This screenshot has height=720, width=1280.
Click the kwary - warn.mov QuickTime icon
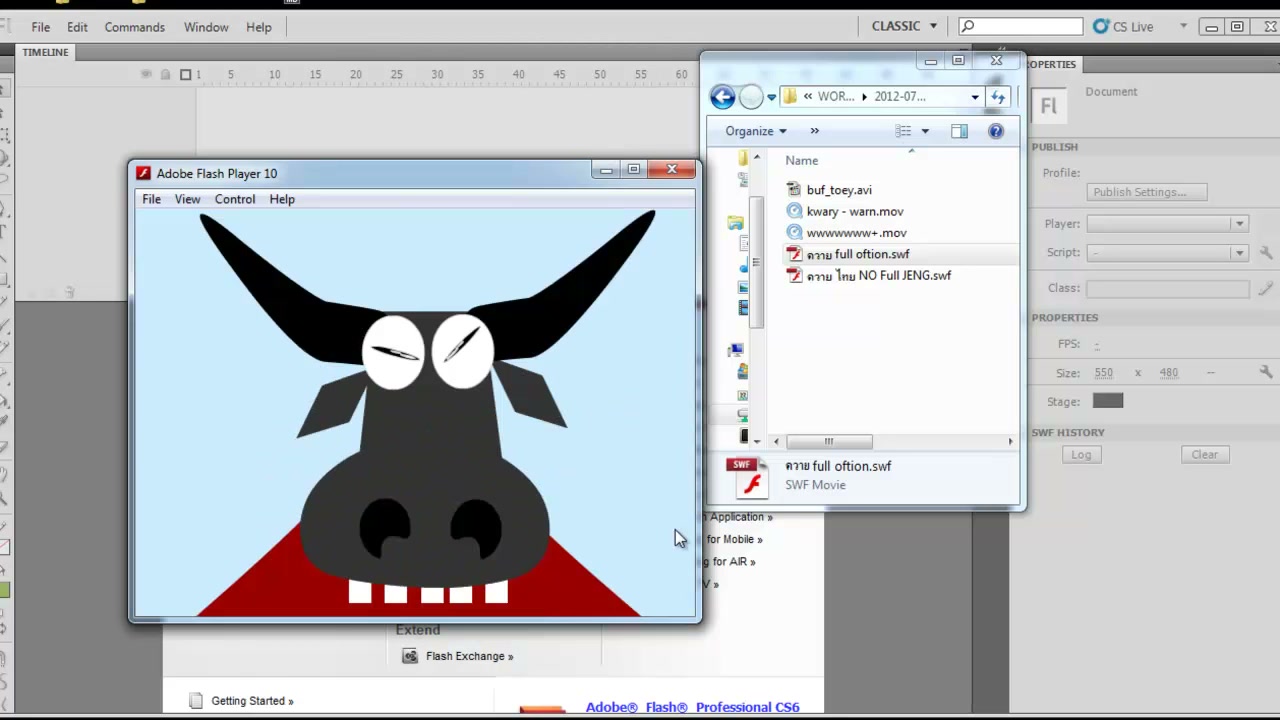pos(794,211)
